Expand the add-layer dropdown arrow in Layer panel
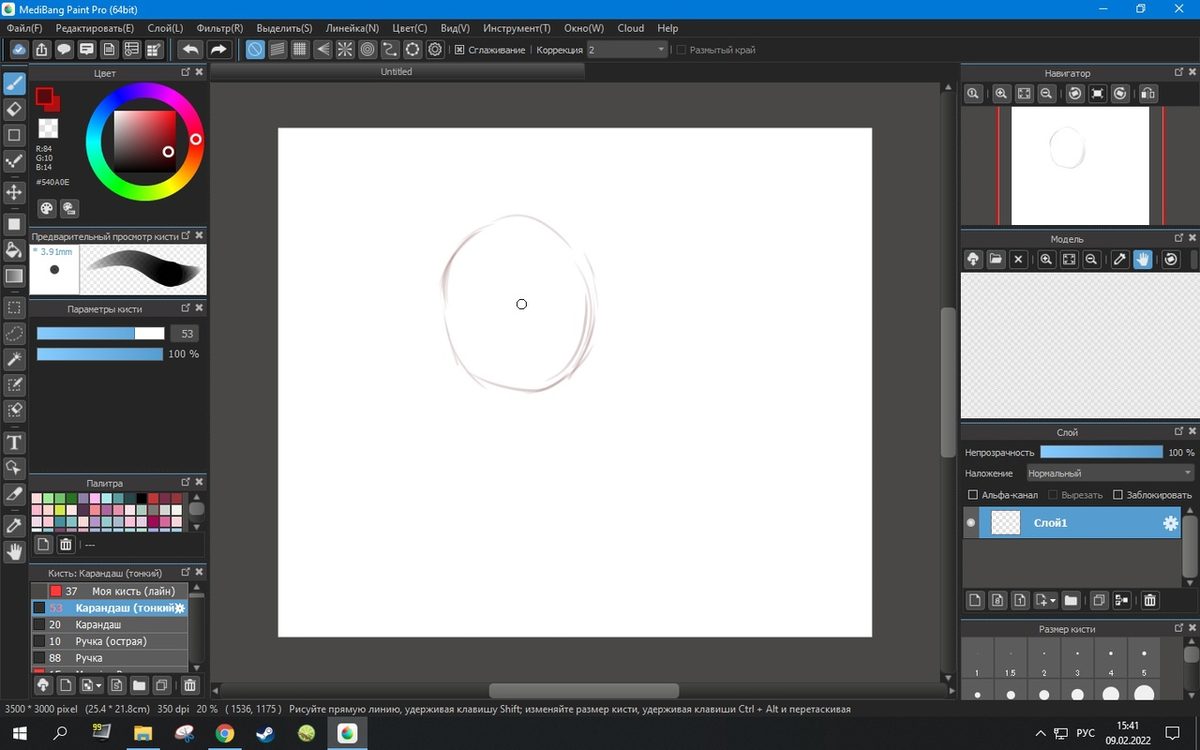Viewport: 1200px width, 750px height. click(x=1053, y=601)
